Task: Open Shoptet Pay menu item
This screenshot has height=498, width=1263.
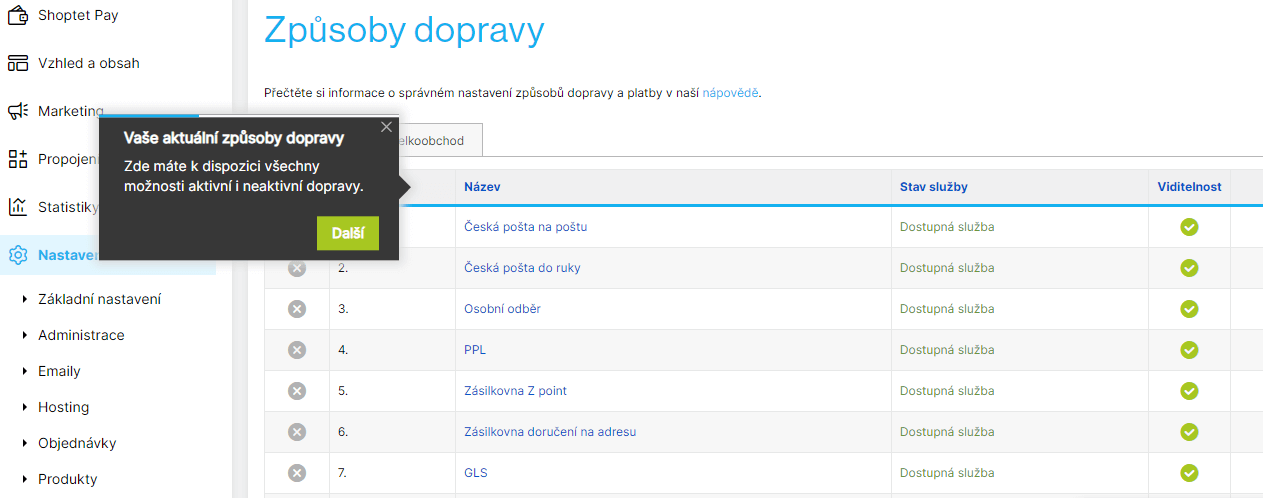Action: pos(78,15)
